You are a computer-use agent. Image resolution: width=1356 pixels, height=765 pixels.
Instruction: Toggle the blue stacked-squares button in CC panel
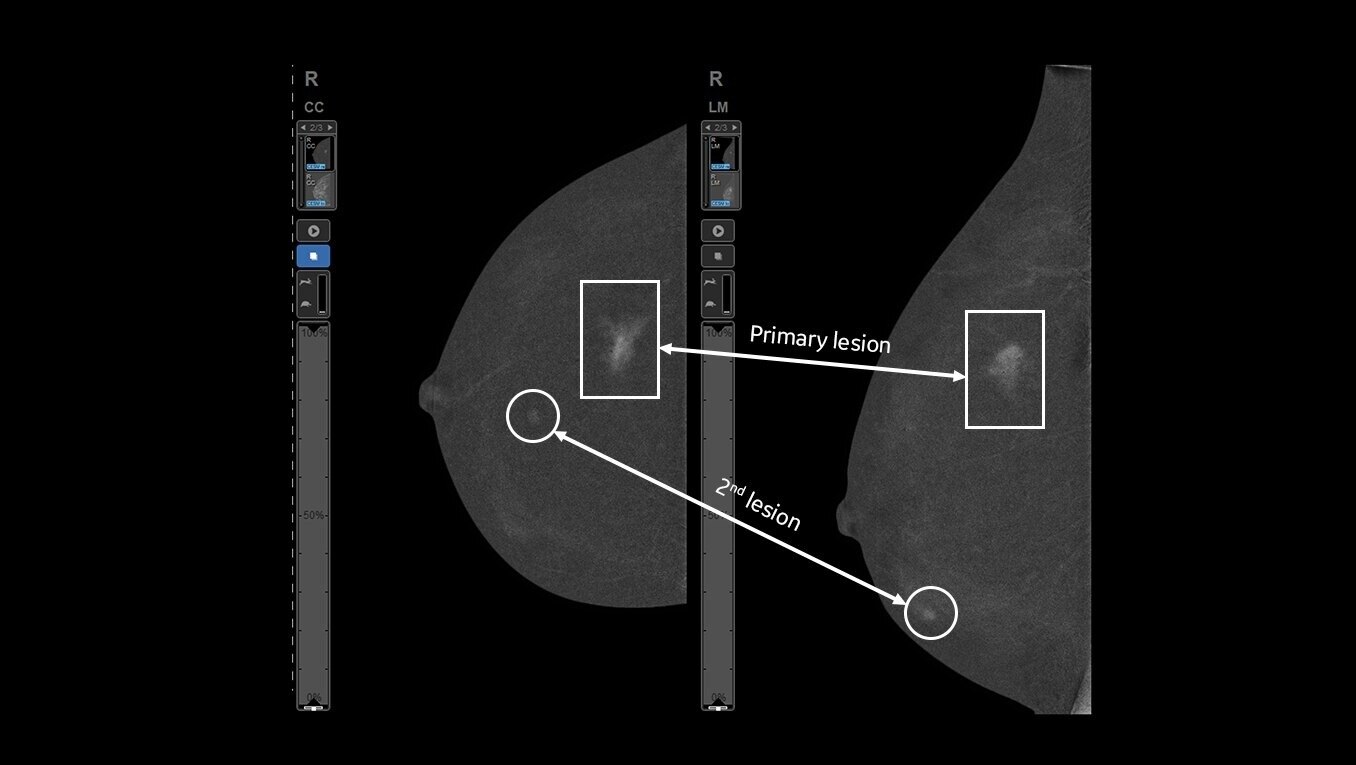pyautogui.click(x=313, y=256)
